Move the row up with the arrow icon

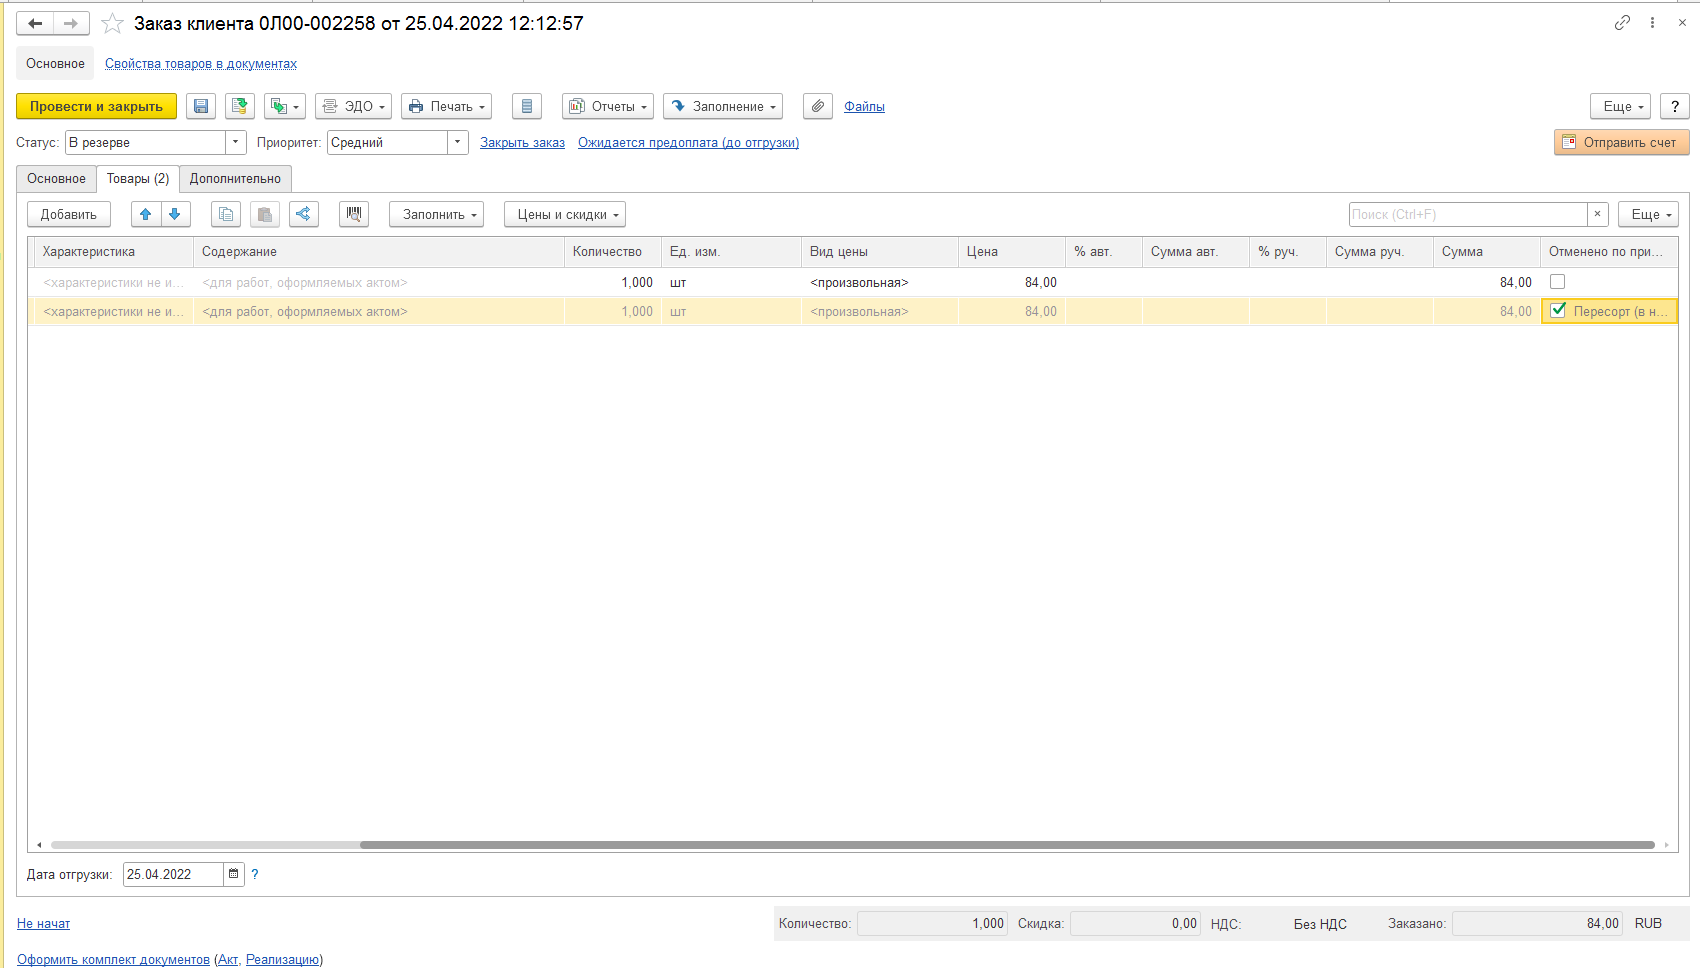coord(146,215)
